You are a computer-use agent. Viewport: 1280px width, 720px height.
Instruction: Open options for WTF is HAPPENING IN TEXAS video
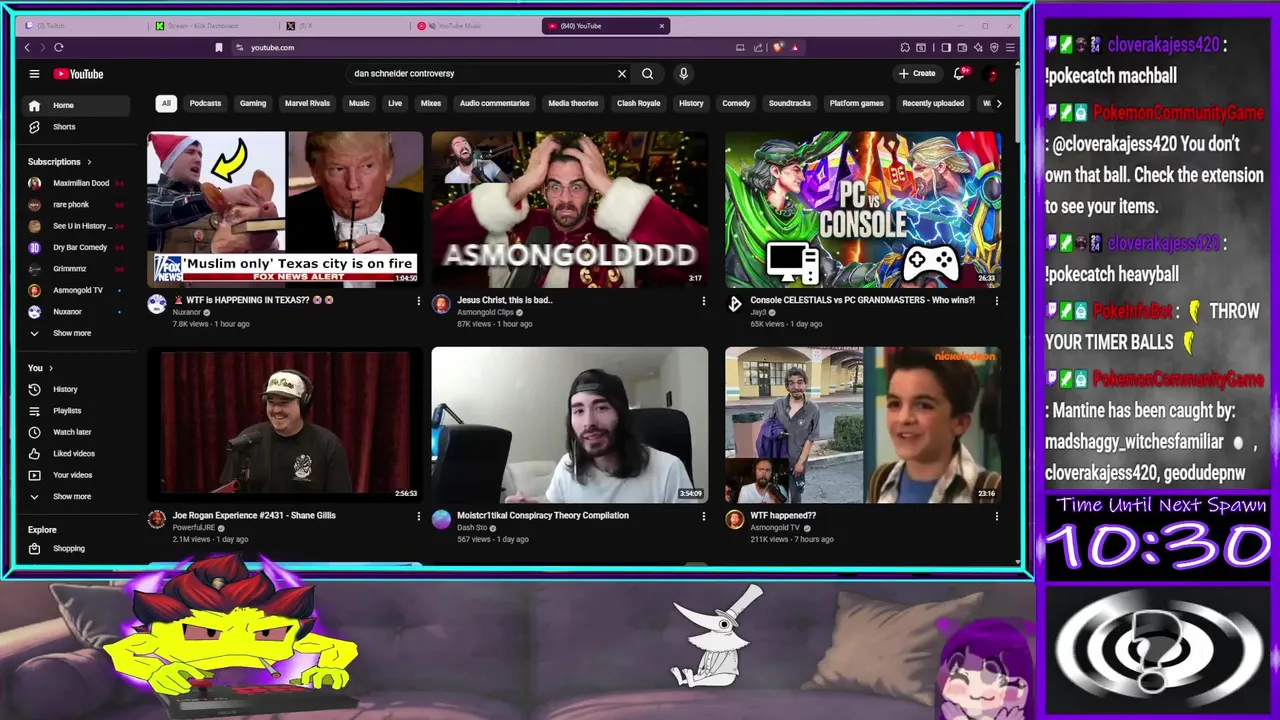click(x=419, y=301)
